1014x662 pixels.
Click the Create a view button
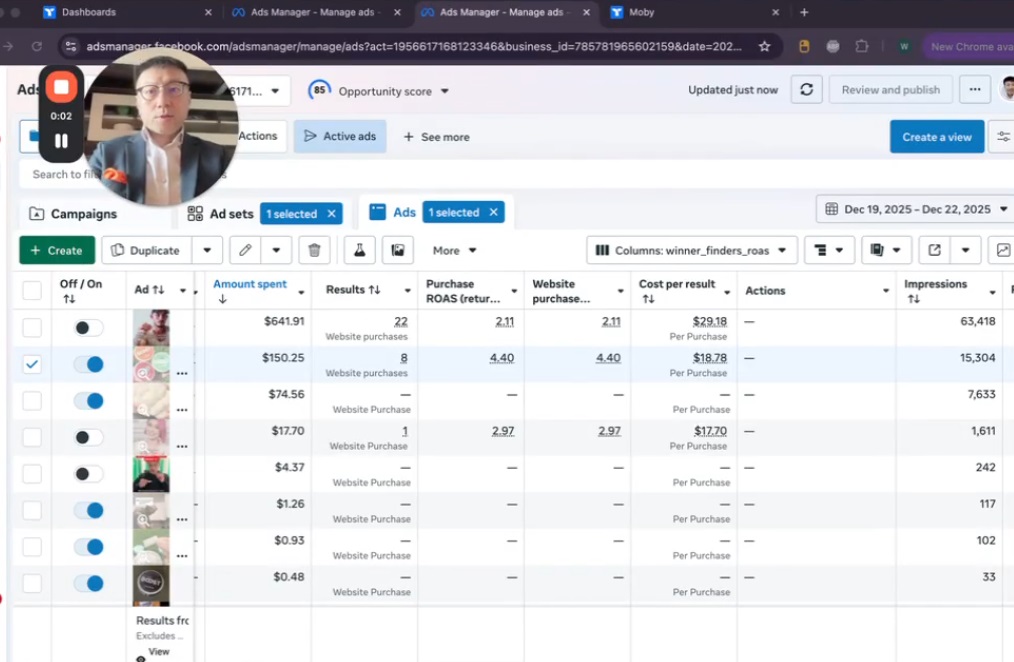[x=936, y=137]
